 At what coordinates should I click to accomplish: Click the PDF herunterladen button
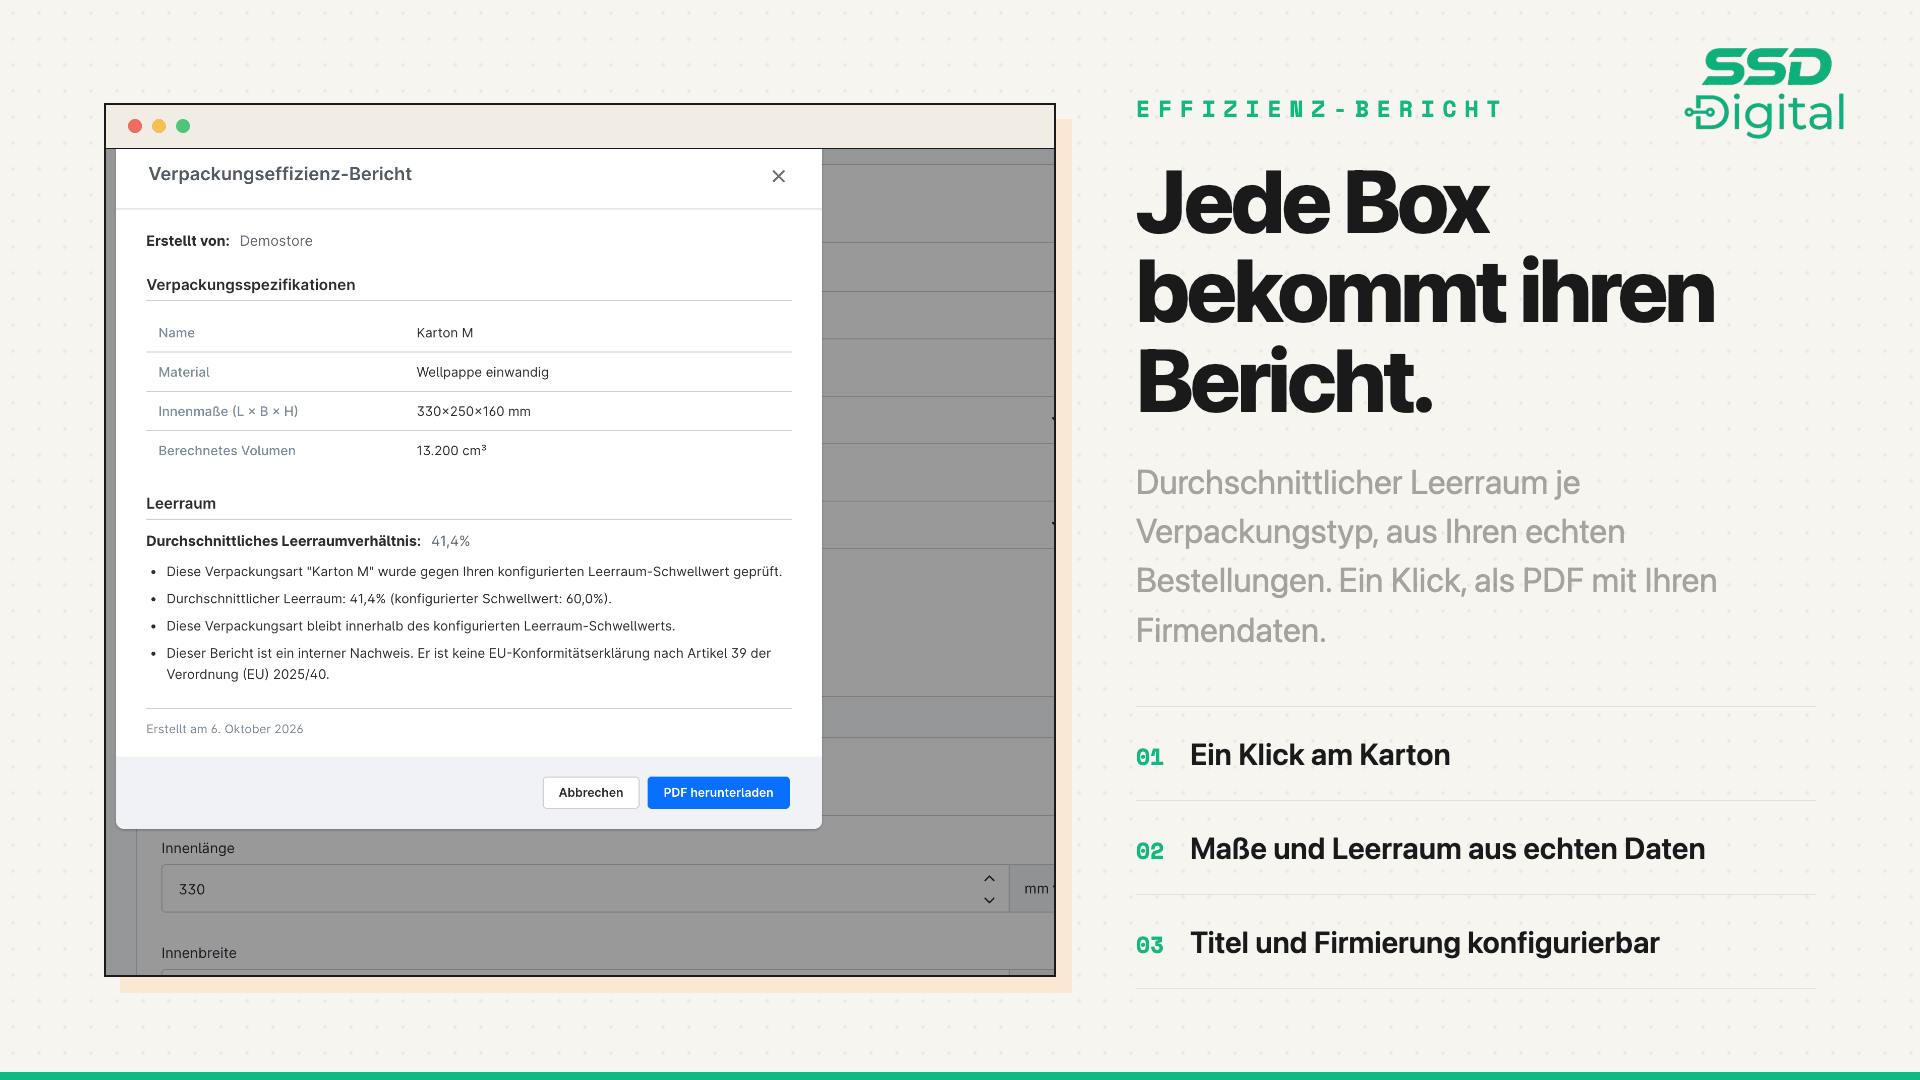(718, 792)
